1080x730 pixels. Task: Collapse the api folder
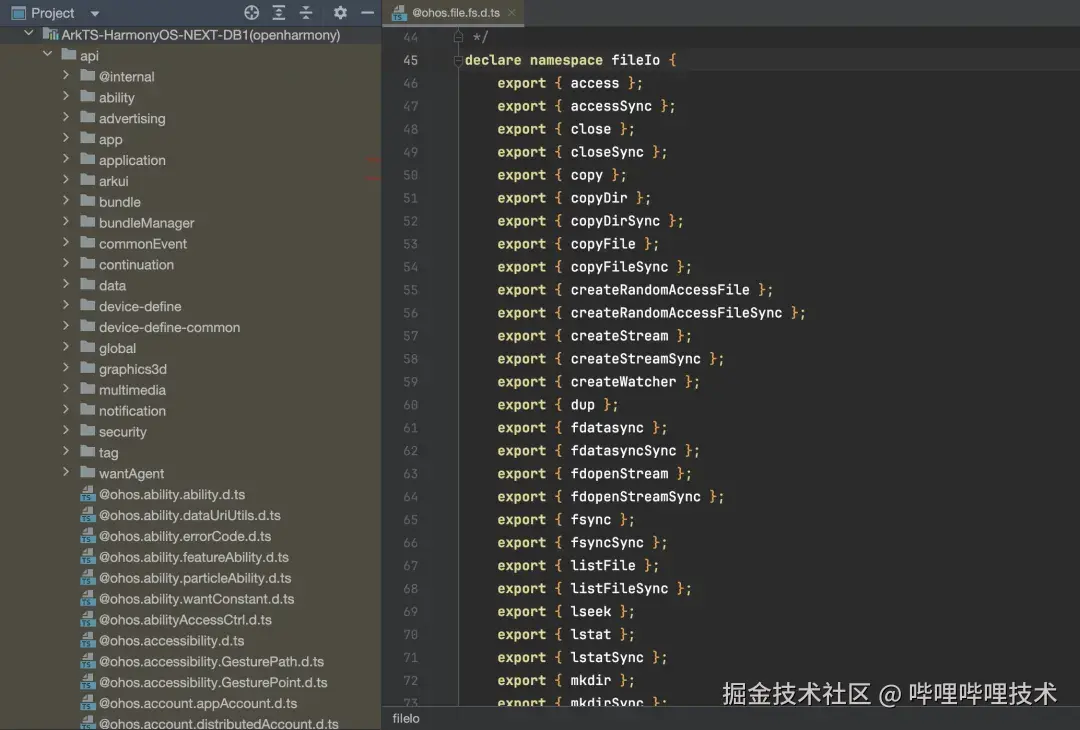point(48,54)
